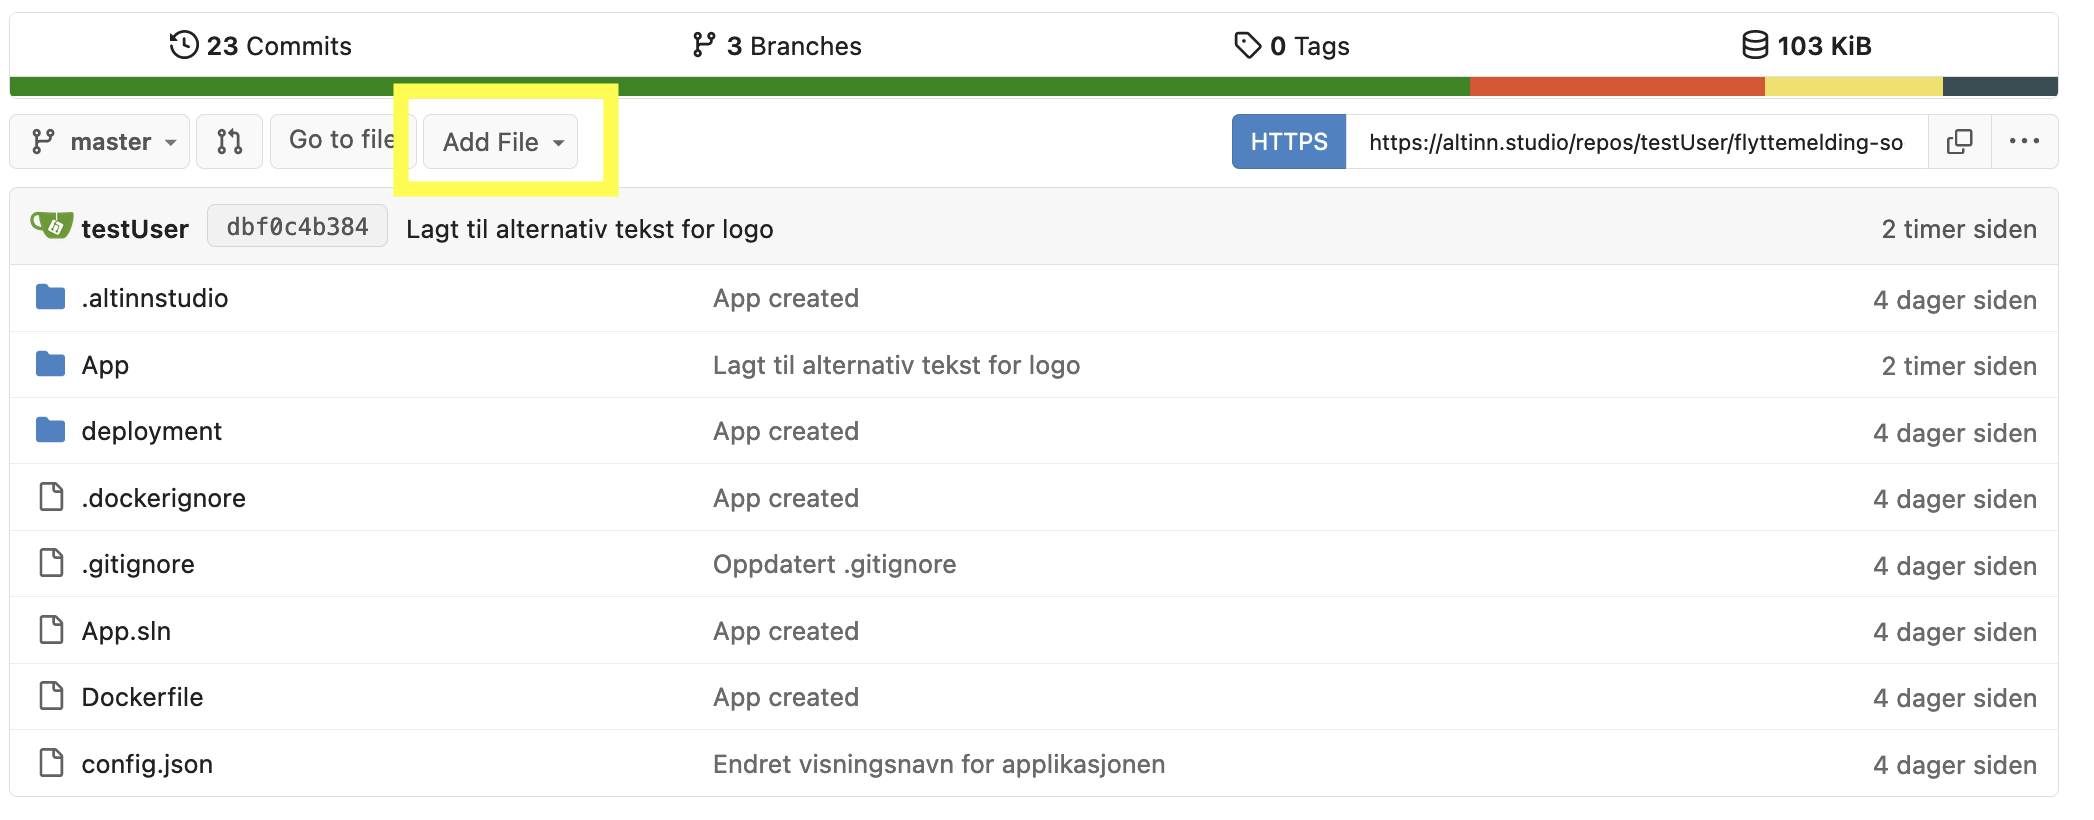Open the 0 Tags page
2094x820 pixels.
pos(1292,46)
